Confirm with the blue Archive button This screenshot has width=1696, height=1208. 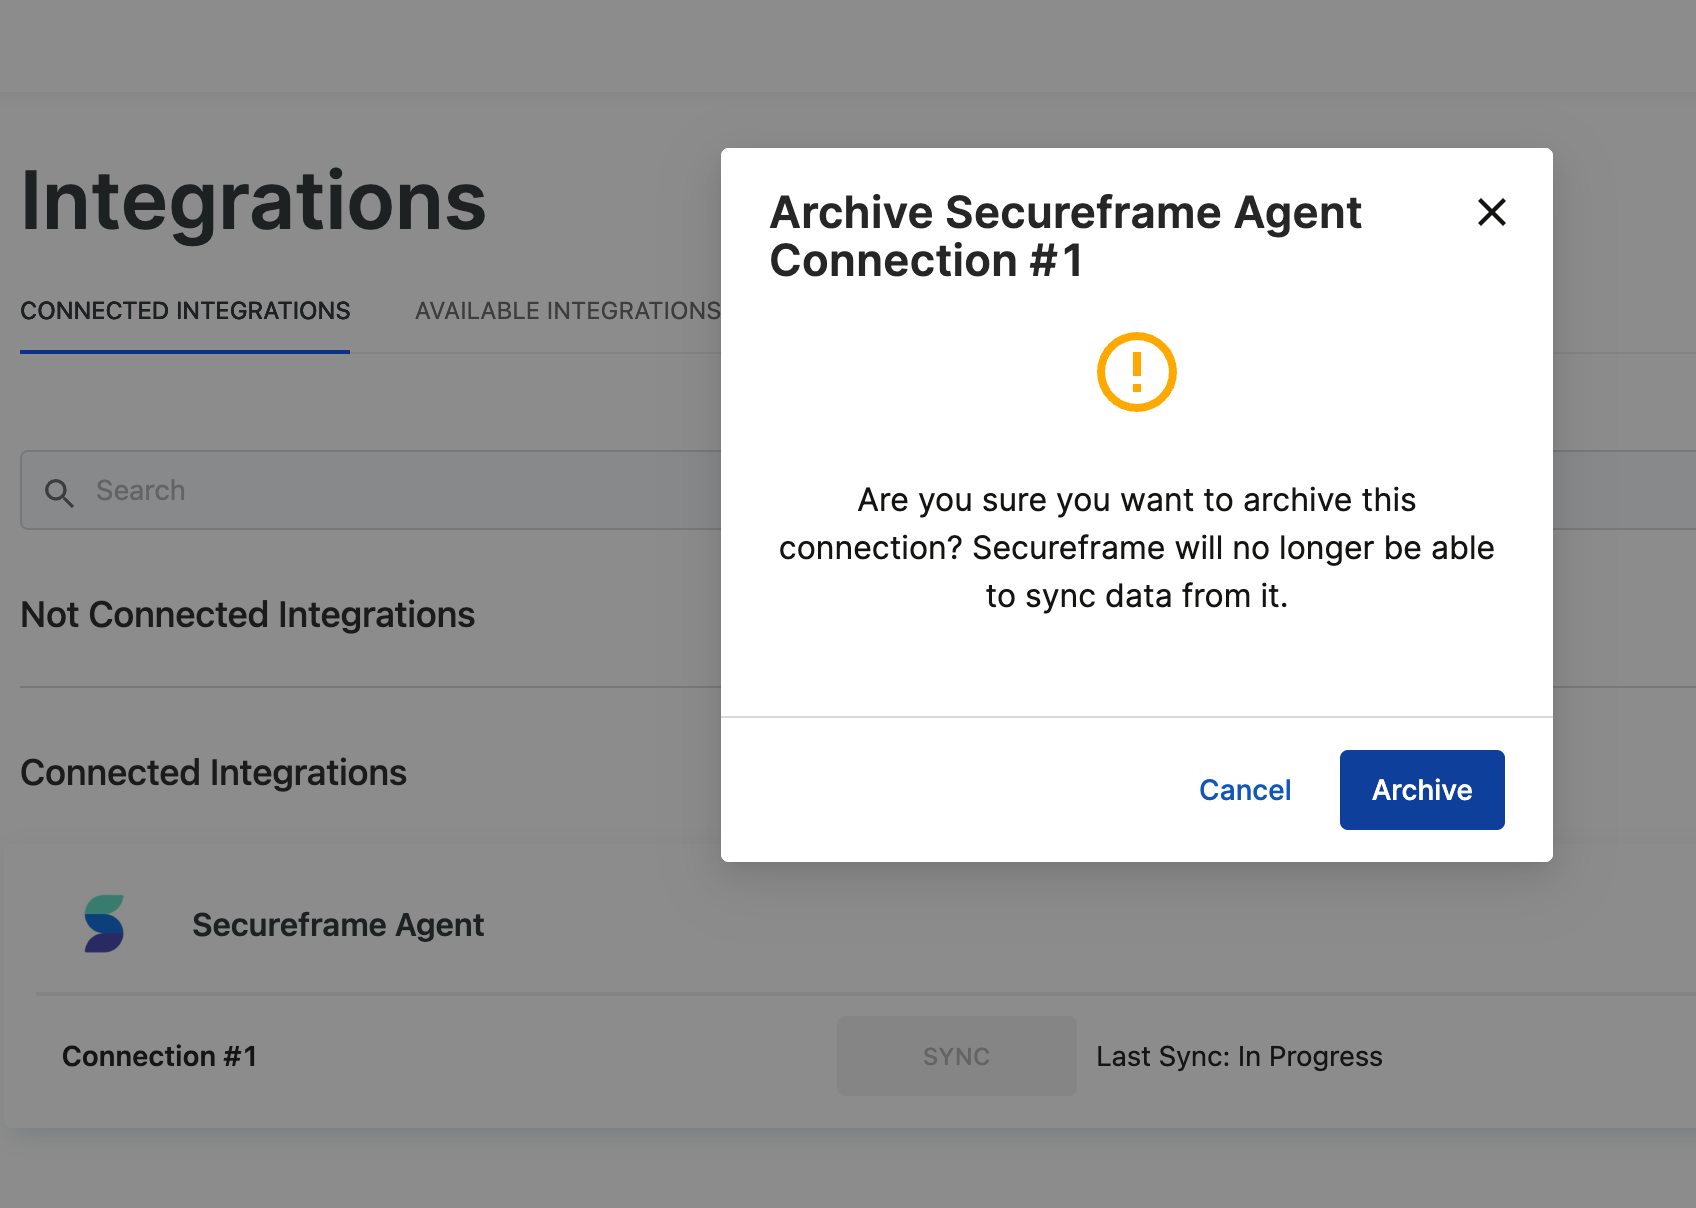1422,790
